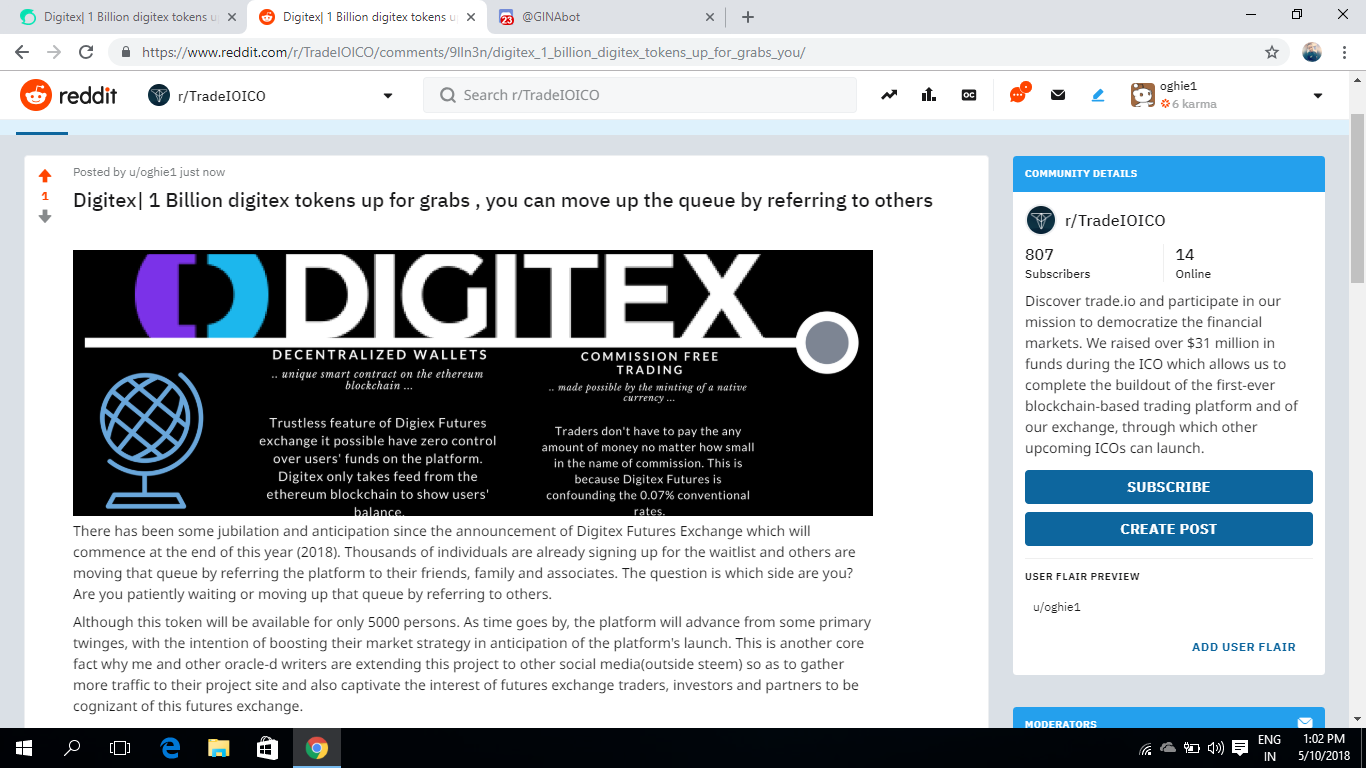Open the messages envelope icon
Image resolution: width=1366 pixels, height=768 pixels.
(x=1058, y=95)
